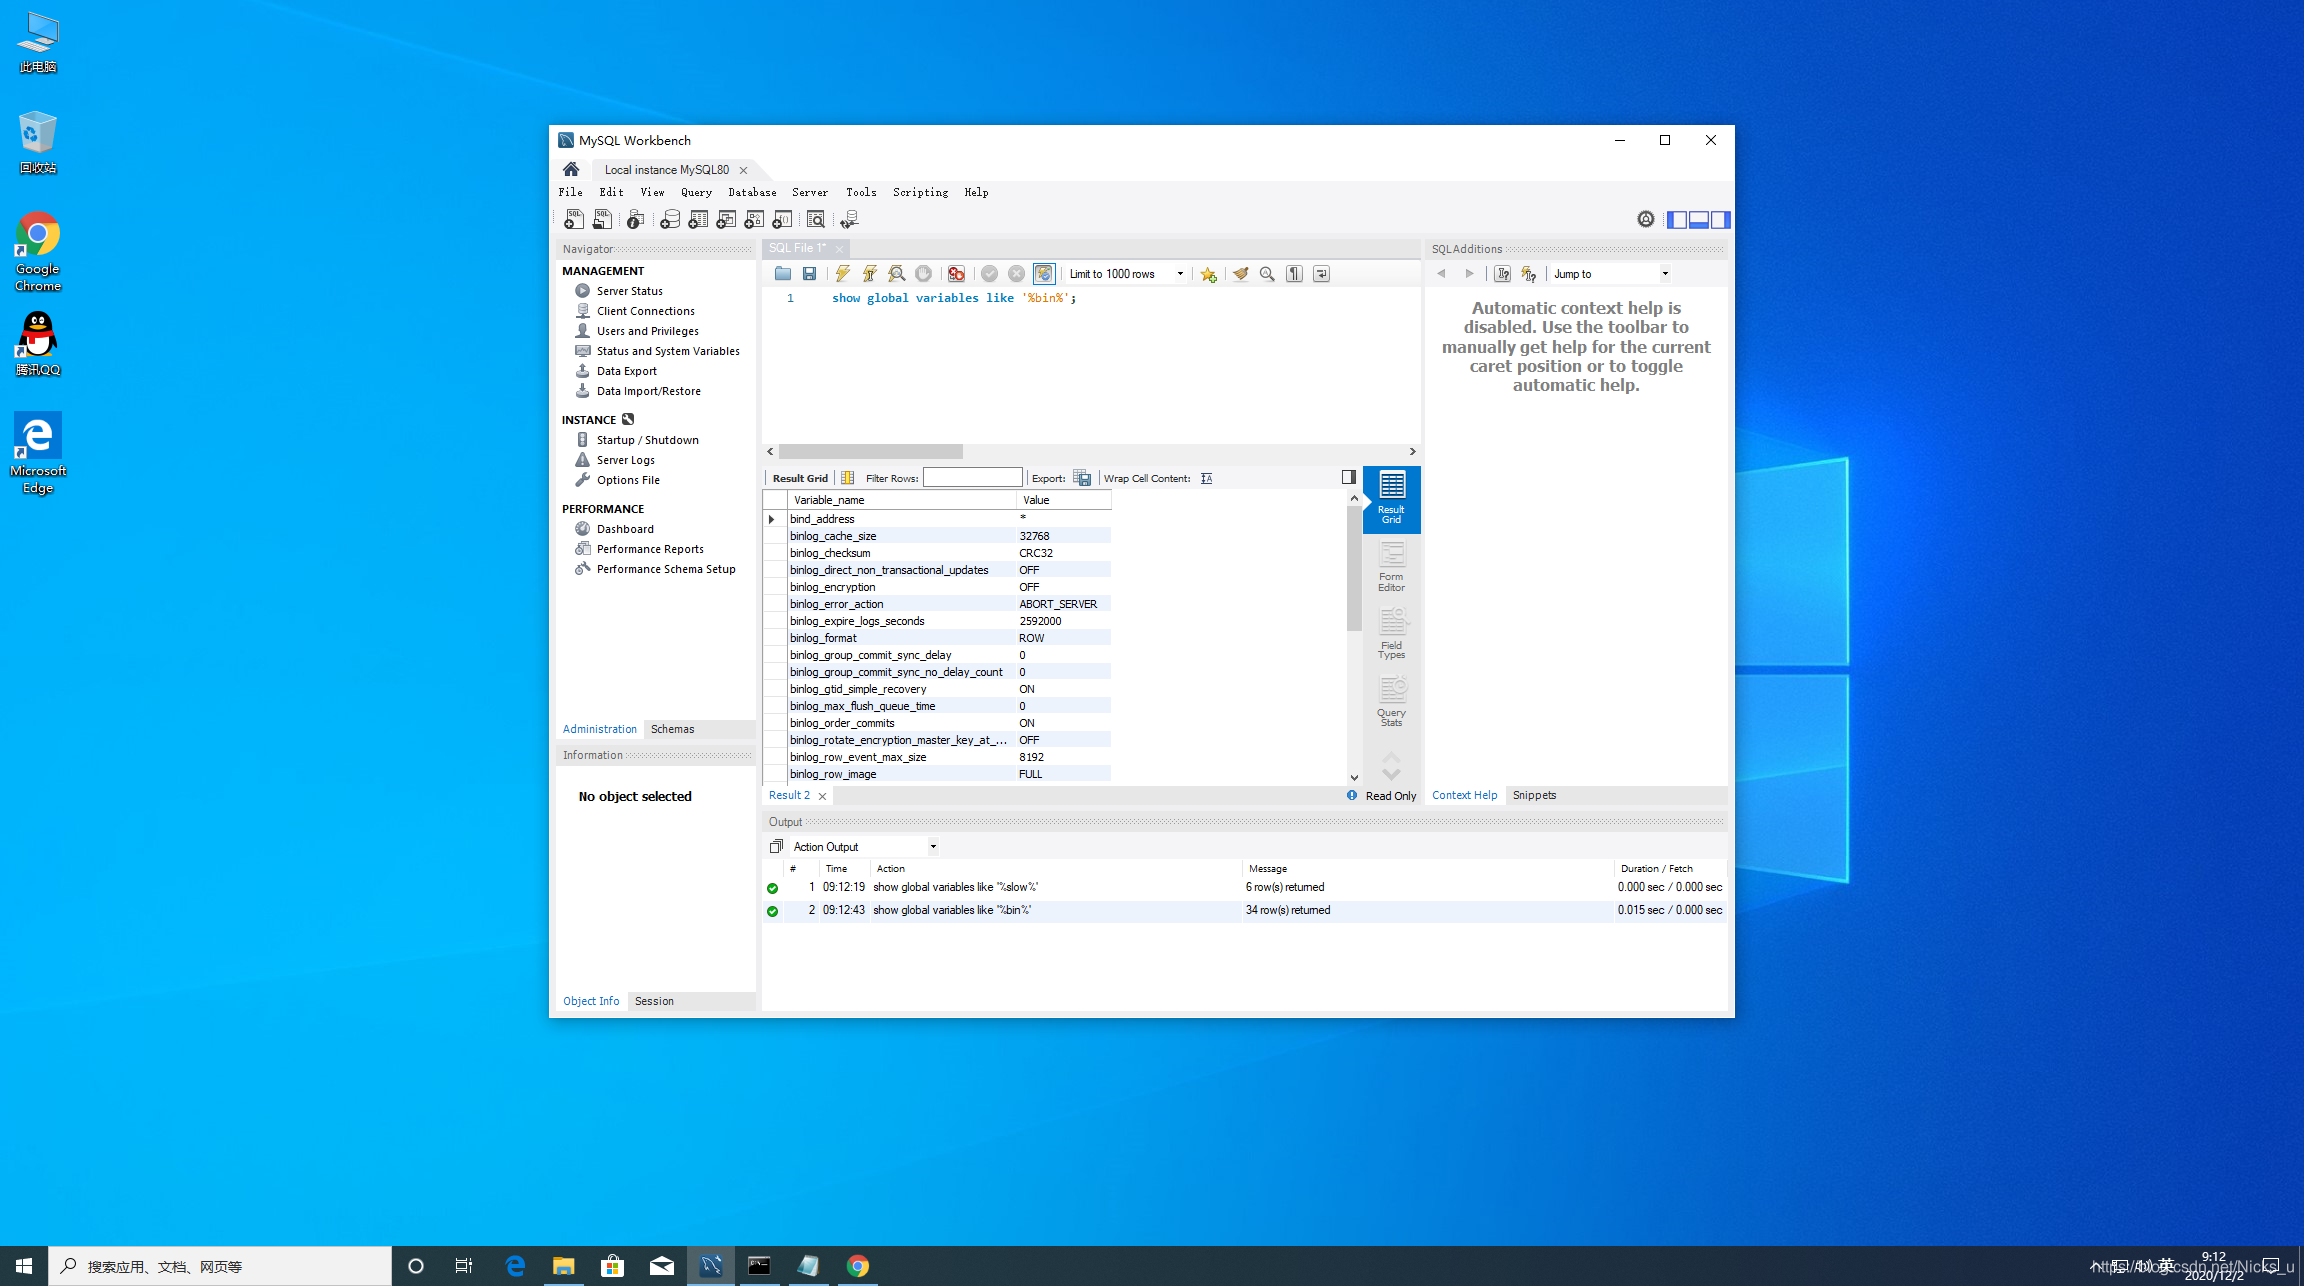Toggle invisible characters display with the pilcrow icon
Viewport: 2304px width, 1286px height.
pyautogui.click(x=1294, y=274)
